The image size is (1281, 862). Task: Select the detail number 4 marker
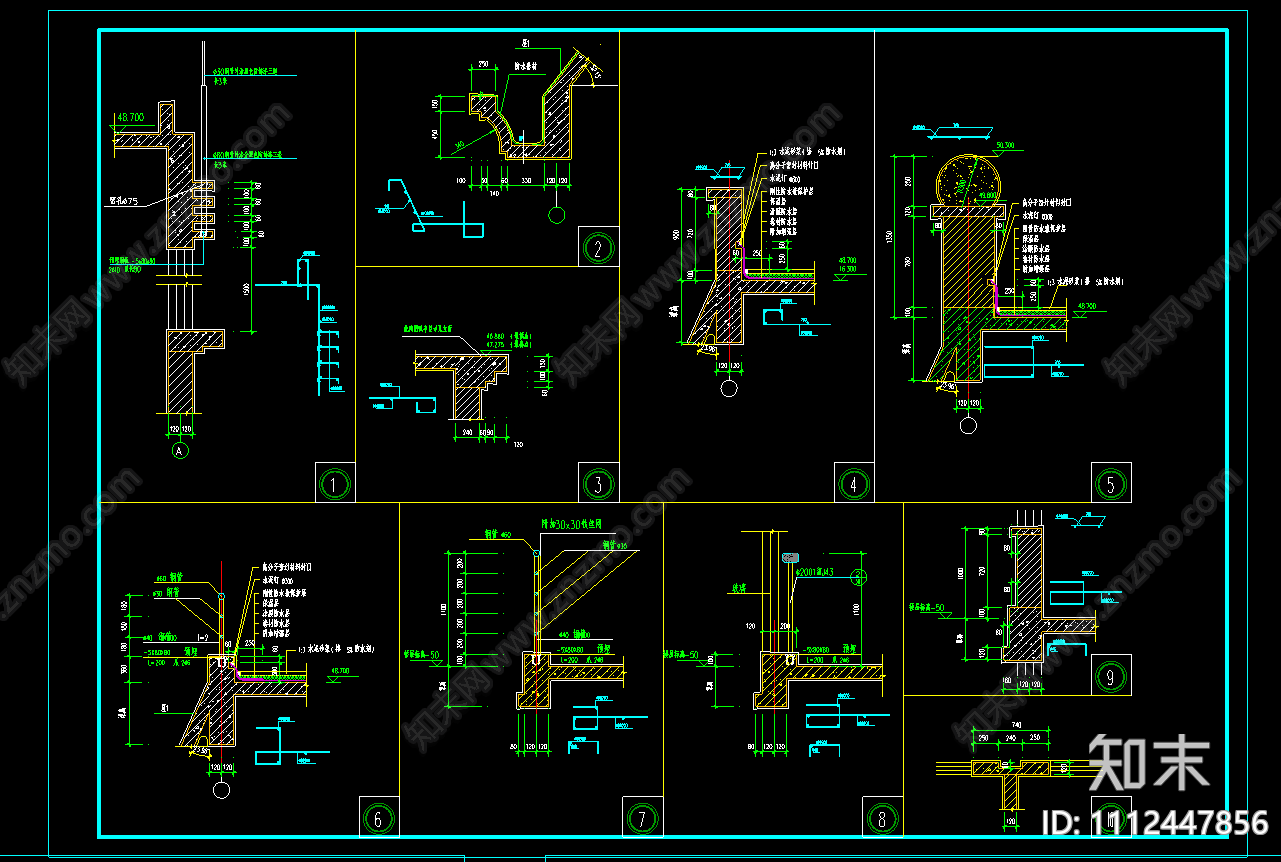coord(853,485)
